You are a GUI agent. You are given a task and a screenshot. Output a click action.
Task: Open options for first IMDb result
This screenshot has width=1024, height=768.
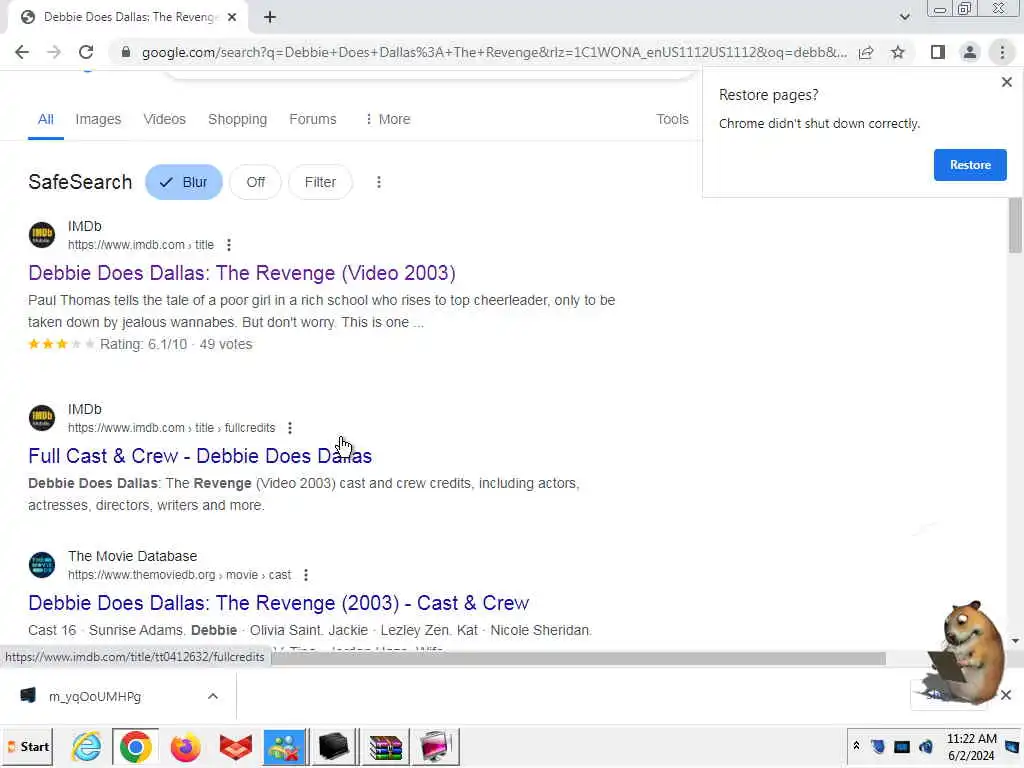(x=229, y=245)
